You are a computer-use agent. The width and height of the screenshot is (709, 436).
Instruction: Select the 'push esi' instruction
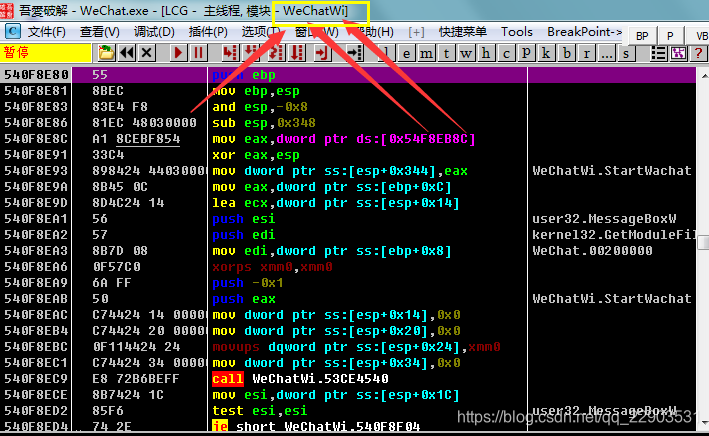pos(244,219)
